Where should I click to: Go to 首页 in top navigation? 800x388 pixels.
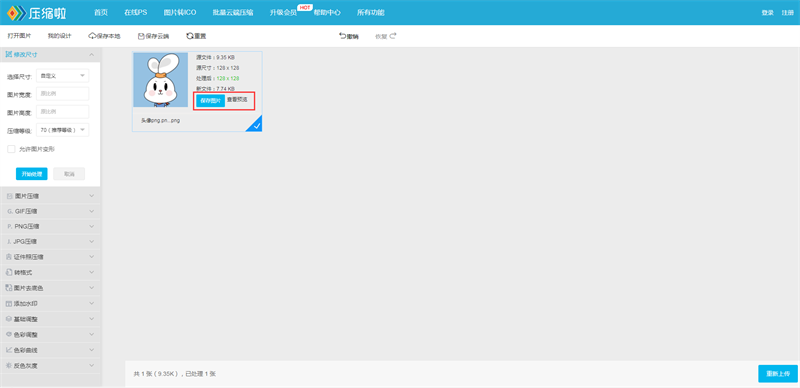tap(101, 13)
